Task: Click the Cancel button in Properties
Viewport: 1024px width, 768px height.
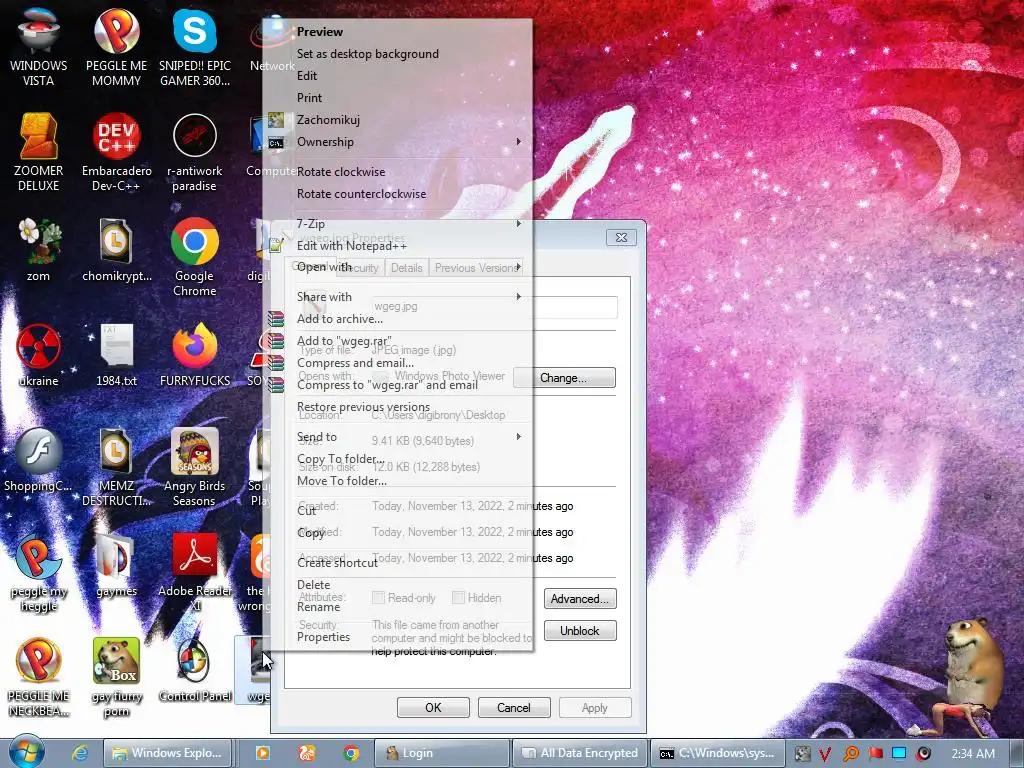Action: (514, 707)
